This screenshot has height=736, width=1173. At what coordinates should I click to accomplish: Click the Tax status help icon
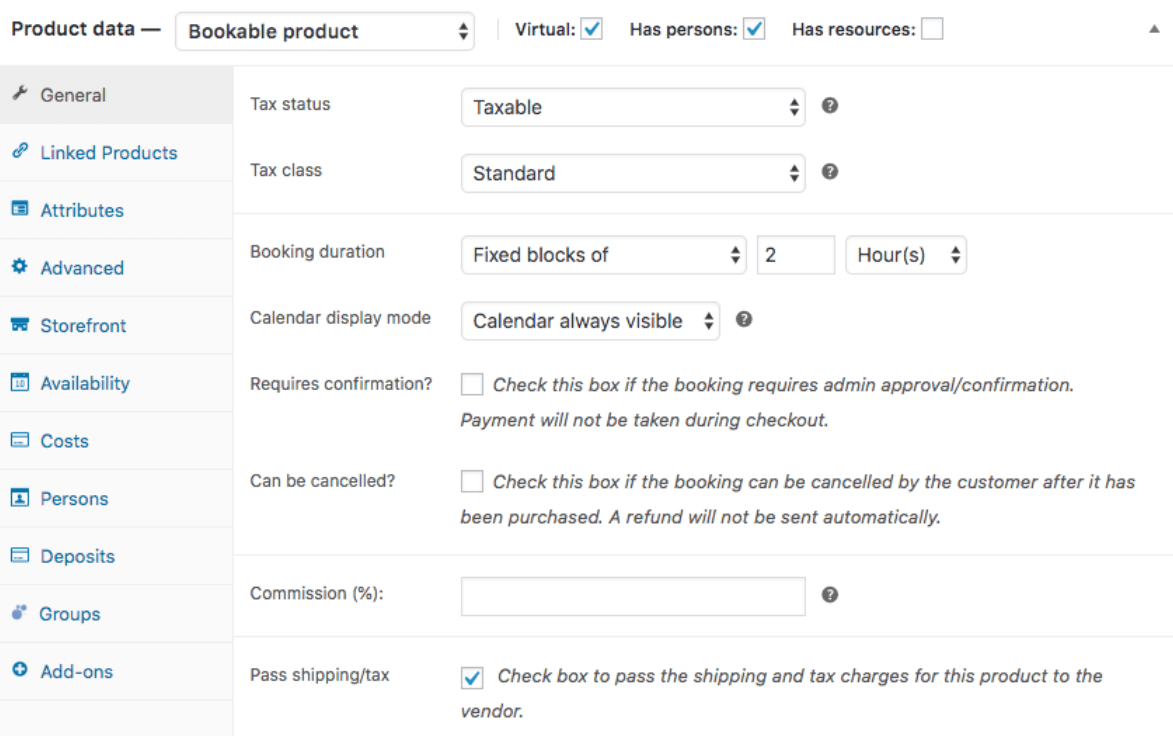[829, 105]
